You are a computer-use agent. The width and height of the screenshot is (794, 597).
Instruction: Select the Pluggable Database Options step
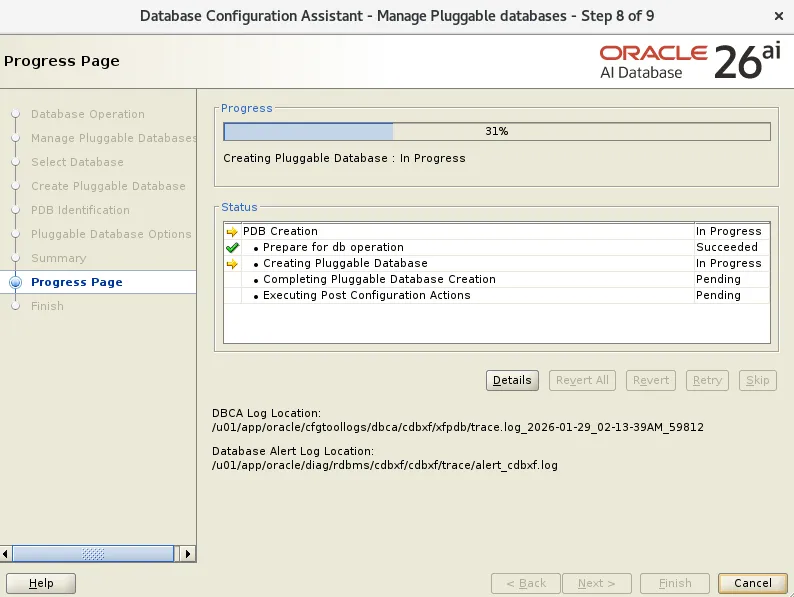point(111,234)
